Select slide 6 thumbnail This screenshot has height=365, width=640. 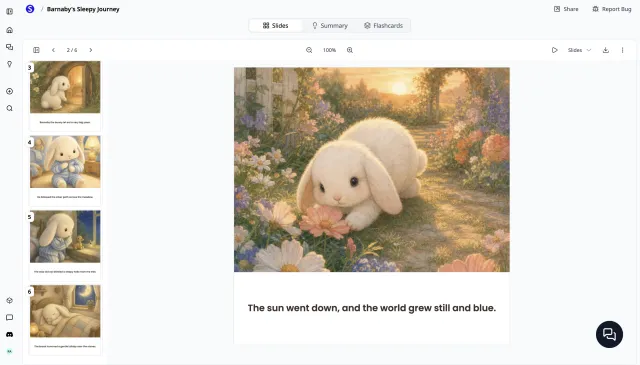click(x=65, y=319)
